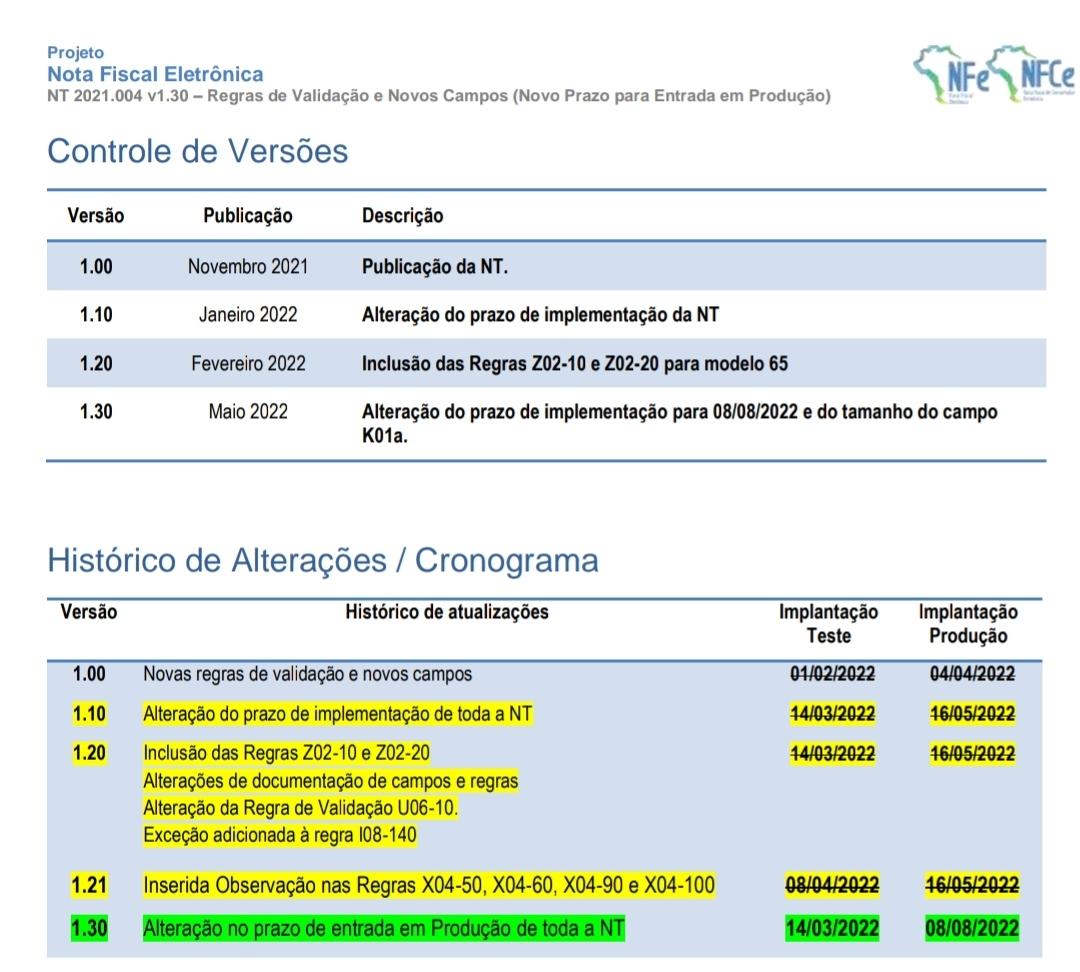1080x972 pixels.
Task: Select "Alterações de documentação de campos e regras"
Action: coord(331,781)
